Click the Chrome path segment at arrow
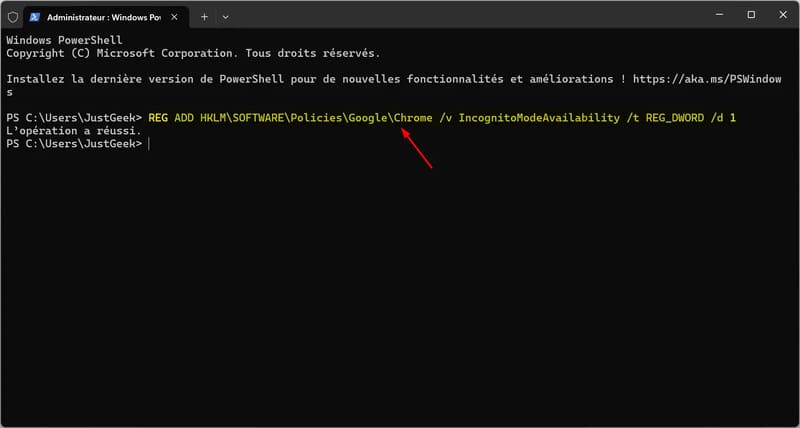 [413, 118]
